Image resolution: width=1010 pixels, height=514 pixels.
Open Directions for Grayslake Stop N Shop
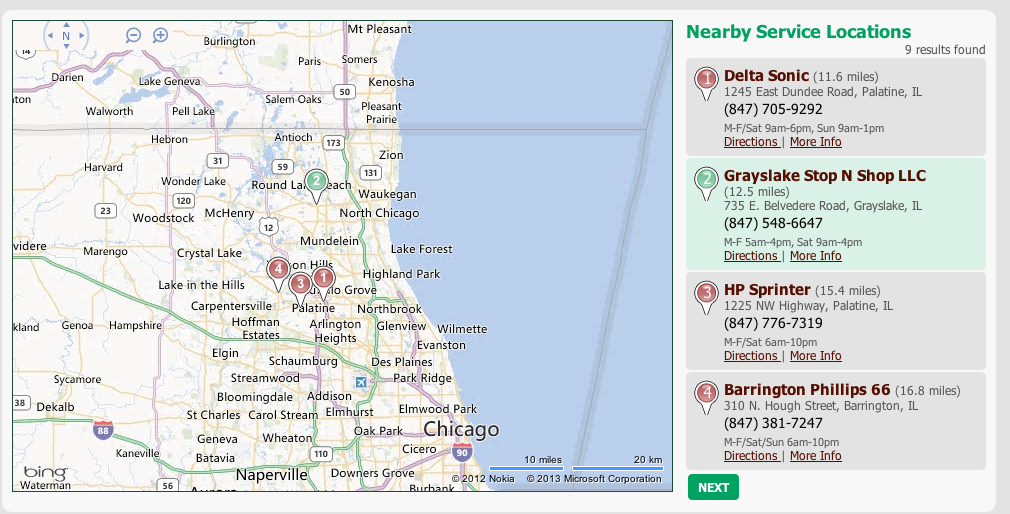coord(751,256)
